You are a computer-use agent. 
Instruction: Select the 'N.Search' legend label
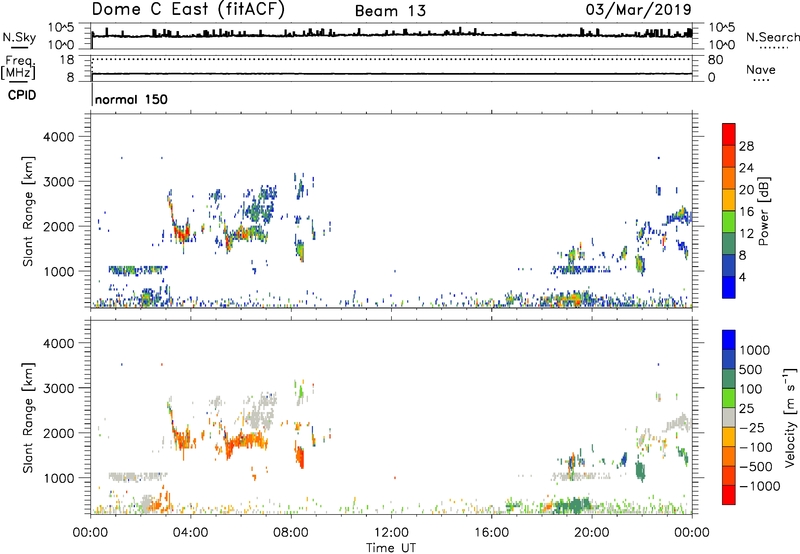[x=772, y=37]
